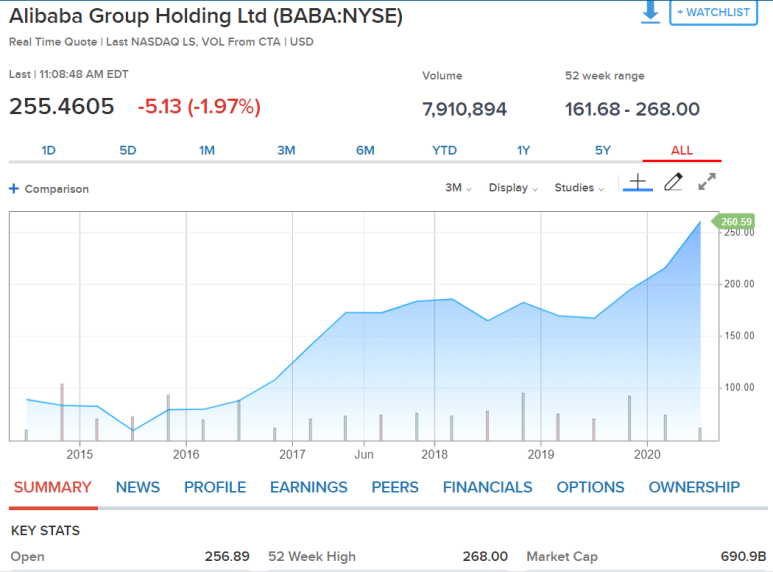The width and height of the screenshot is (773, 572).
Task: Activate the pencil drawing tool
Action: pyautogui.click(x=673, y=181)
